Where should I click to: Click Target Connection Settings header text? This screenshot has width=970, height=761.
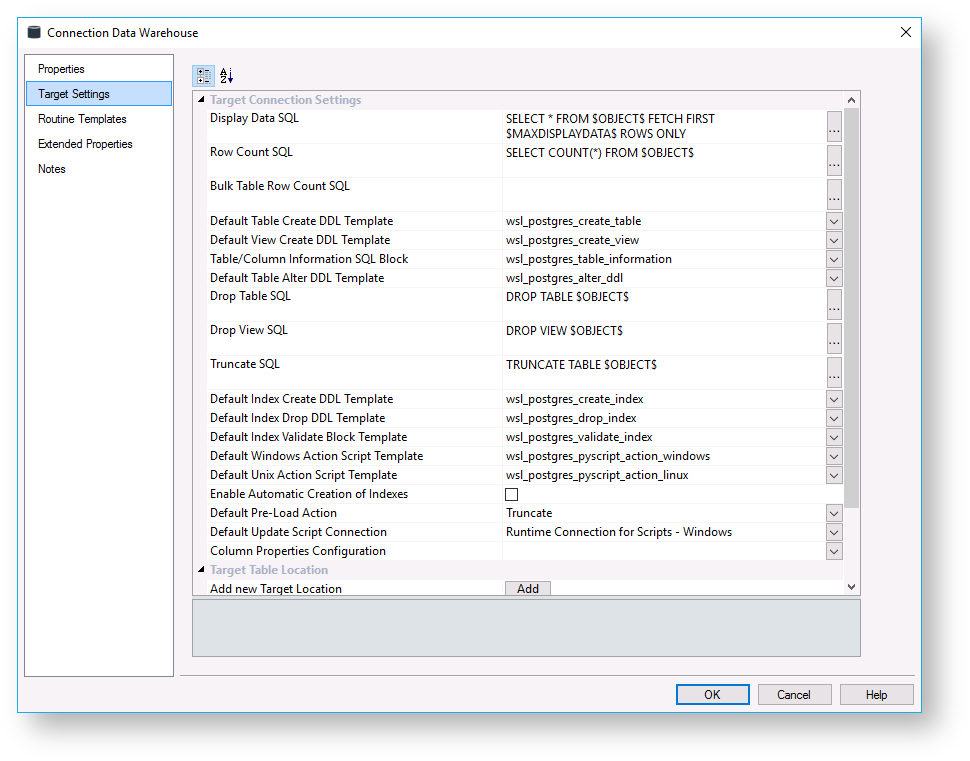click(285, 100)
